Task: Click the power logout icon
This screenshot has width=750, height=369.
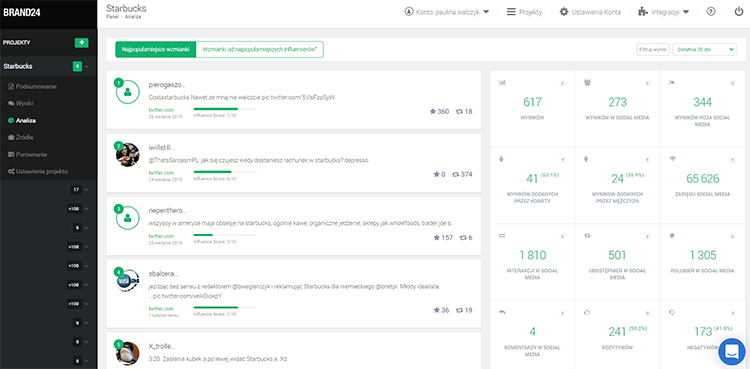Action: click(x=739, y=12)
